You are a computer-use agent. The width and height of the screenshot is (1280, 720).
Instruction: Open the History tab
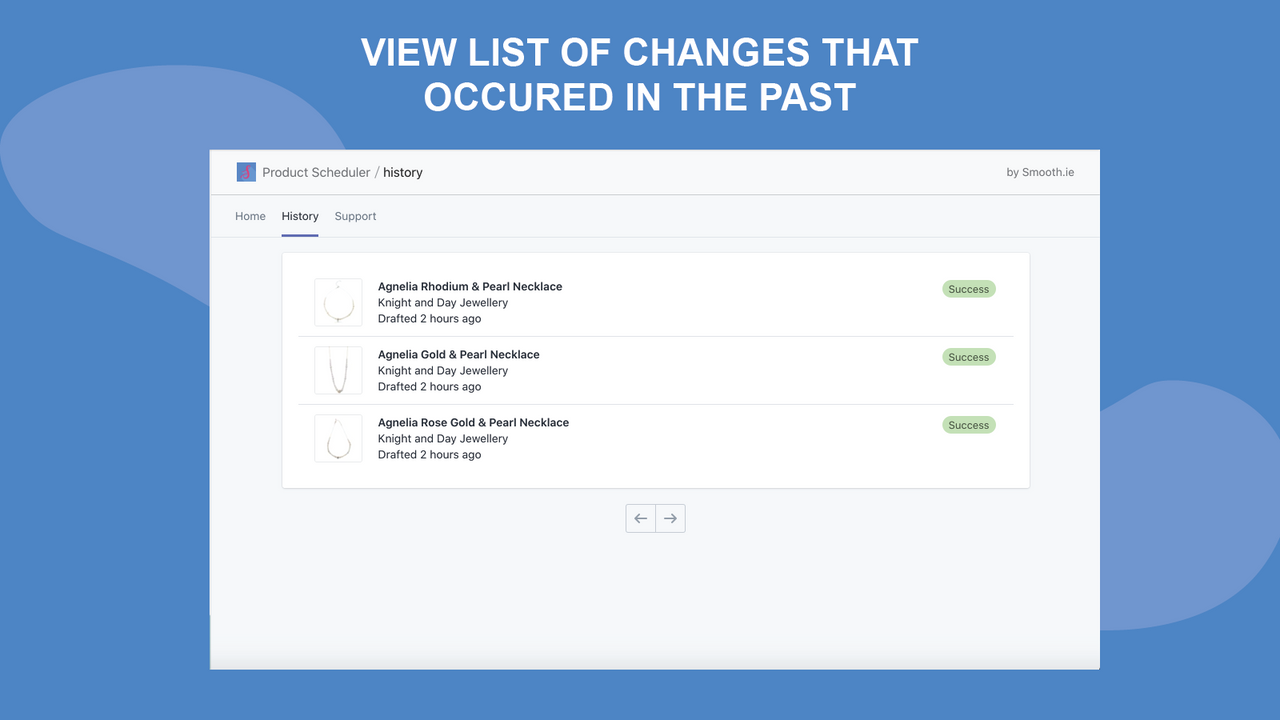[x=300, y=216]
